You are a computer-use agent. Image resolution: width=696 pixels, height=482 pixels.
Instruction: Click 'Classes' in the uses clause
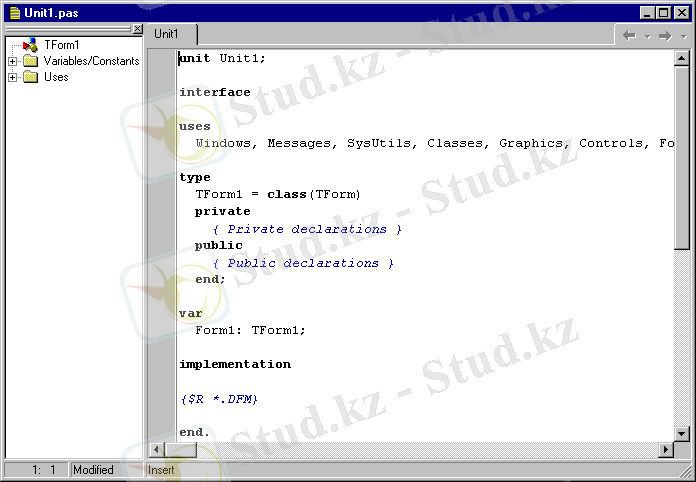455,143
